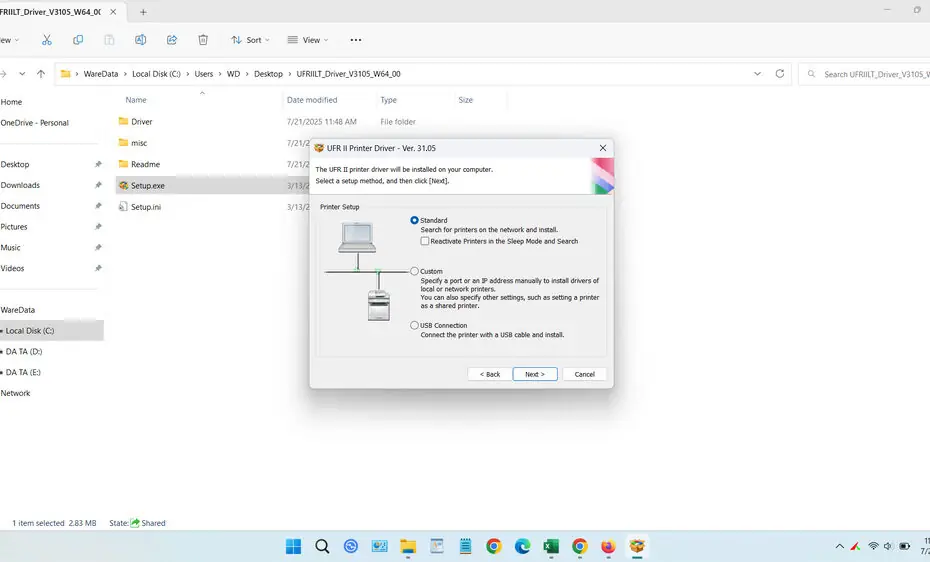Image resolution: width=930 pixels, height=562 pixels.
Task: Expand chevron after Desktop in breadcrumb
Action: (290, 74)
